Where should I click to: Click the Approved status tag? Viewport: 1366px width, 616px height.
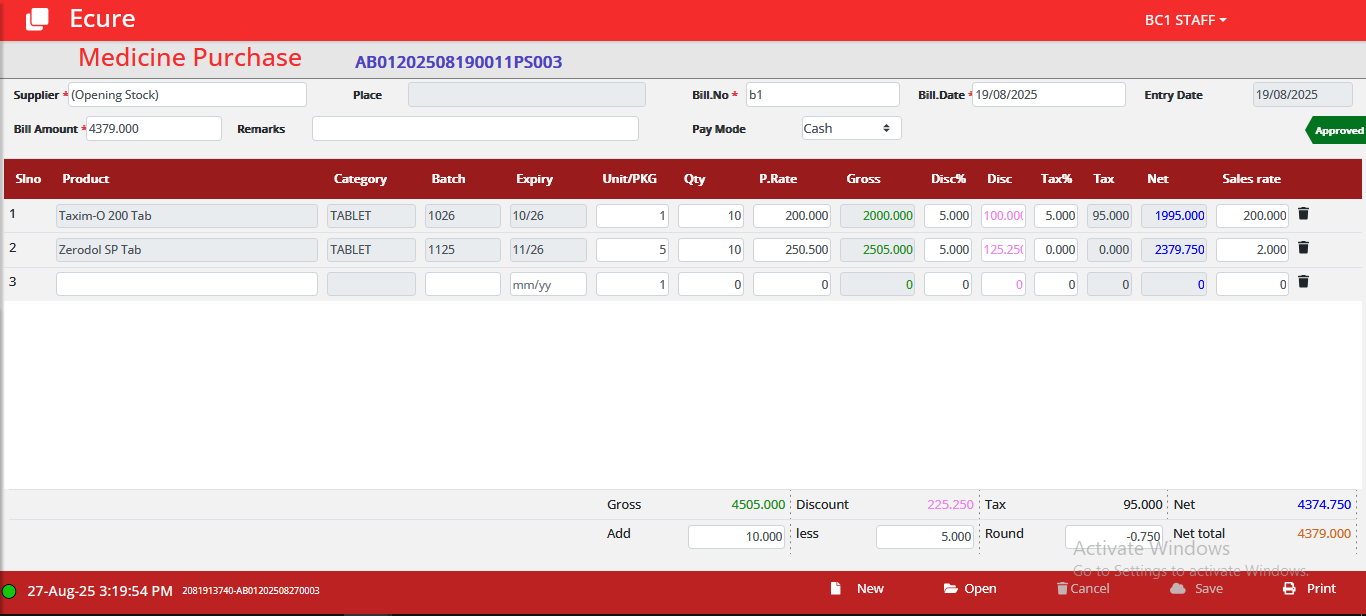pos(1337,131)
